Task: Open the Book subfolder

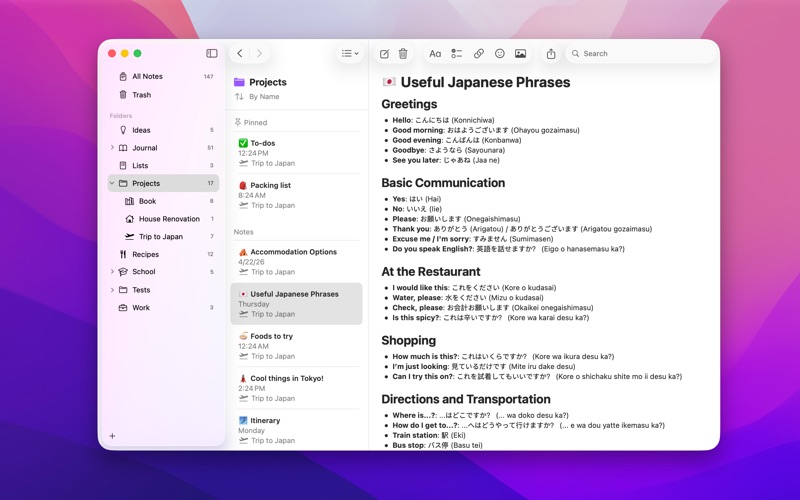Action: click(163, 201)
